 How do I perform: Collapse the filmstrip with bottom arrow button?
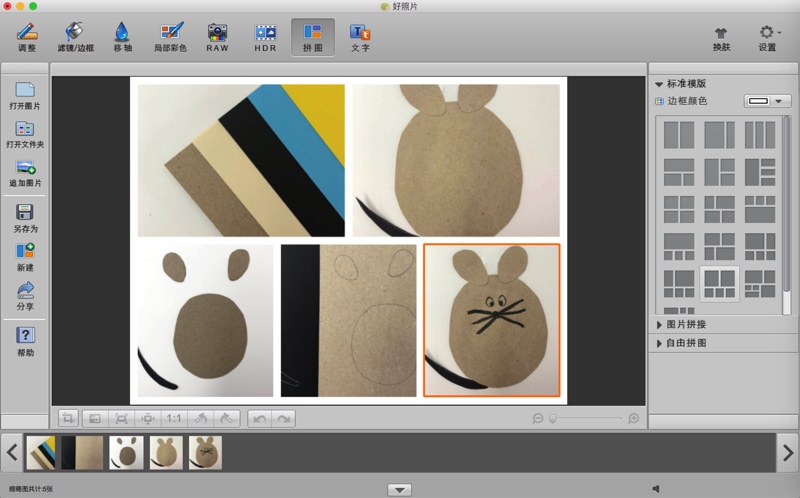coord(399,490)
